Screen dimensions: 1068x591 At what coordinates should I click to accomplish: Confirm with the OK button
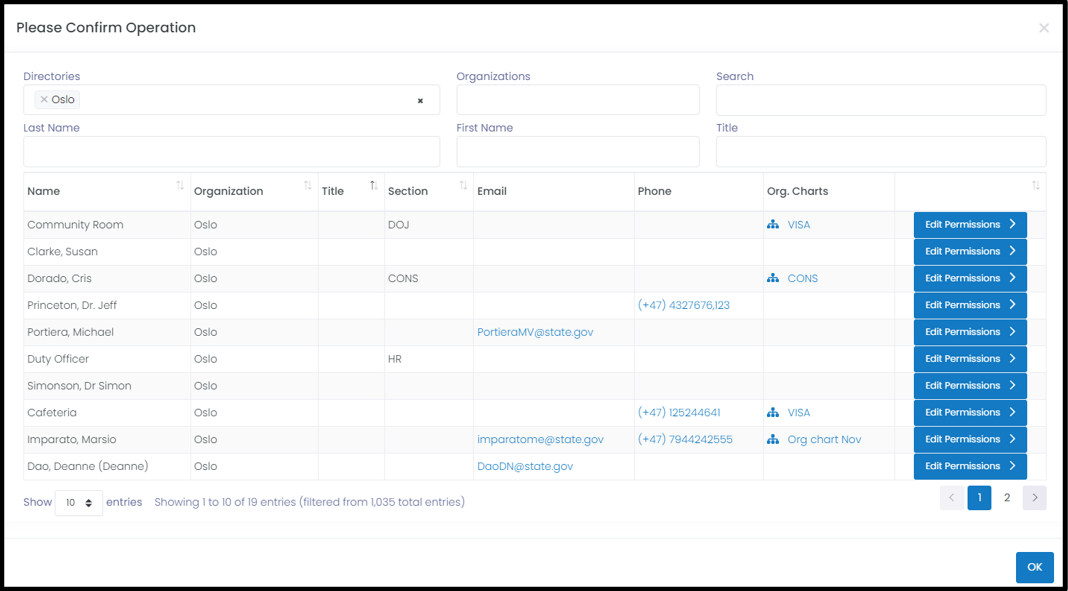coord(1035,567)
